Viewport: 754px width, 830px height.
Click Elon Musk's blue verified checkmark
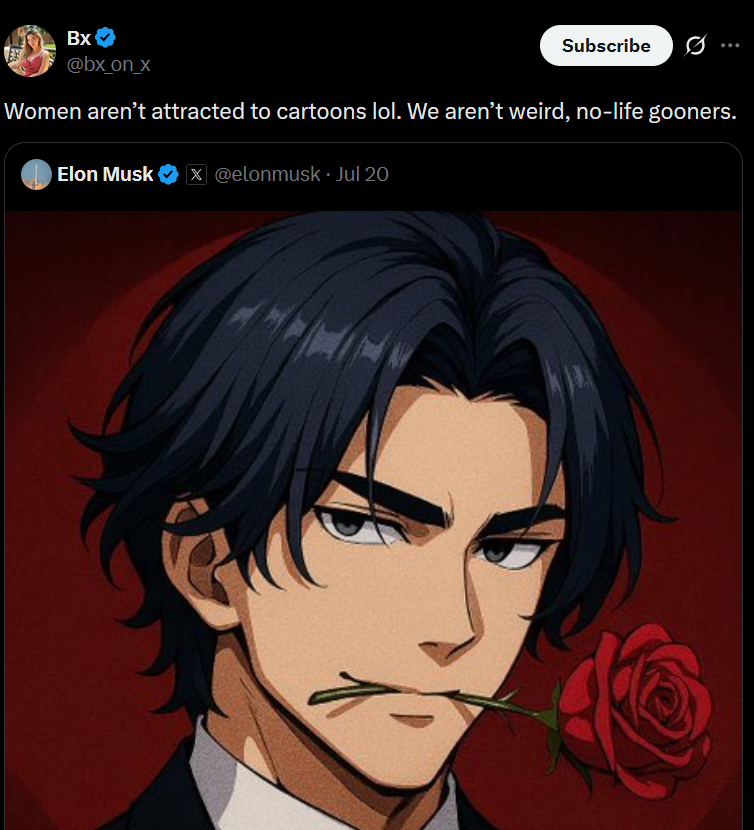(168, 174)
